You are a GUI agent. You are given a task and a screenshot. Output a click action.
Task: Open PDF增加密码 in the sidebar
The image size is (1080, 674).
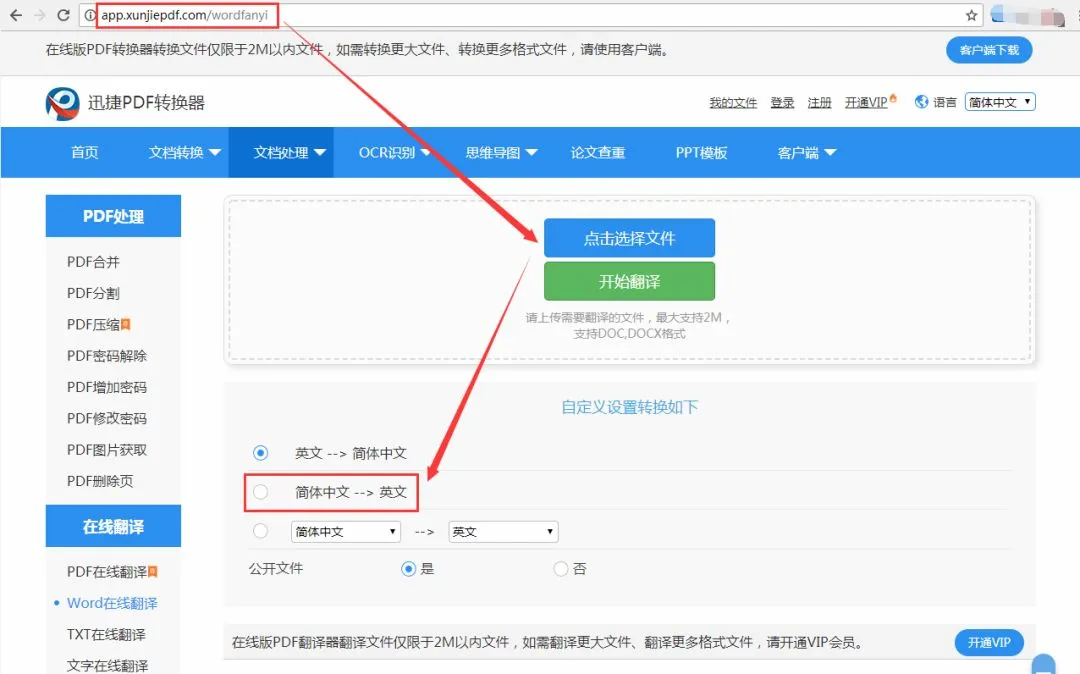click(107, 387)
